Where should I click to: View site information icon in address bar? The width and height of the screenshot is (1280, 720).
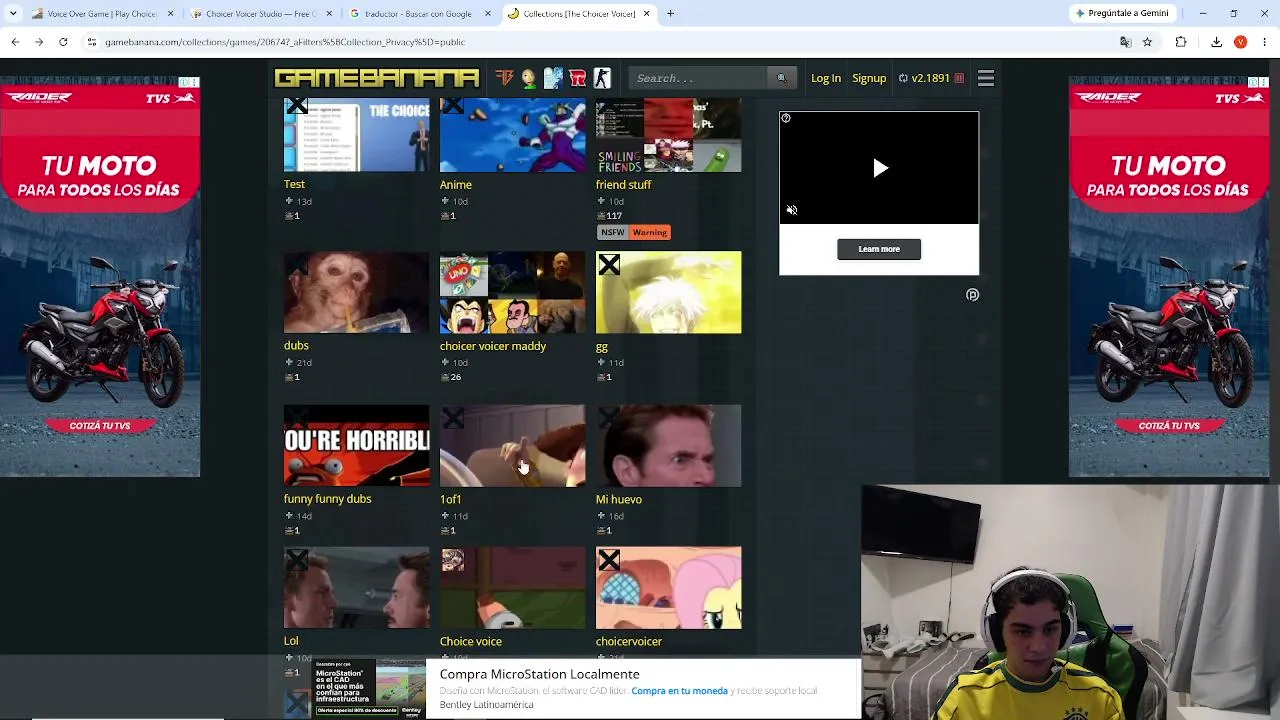[92, 42]
